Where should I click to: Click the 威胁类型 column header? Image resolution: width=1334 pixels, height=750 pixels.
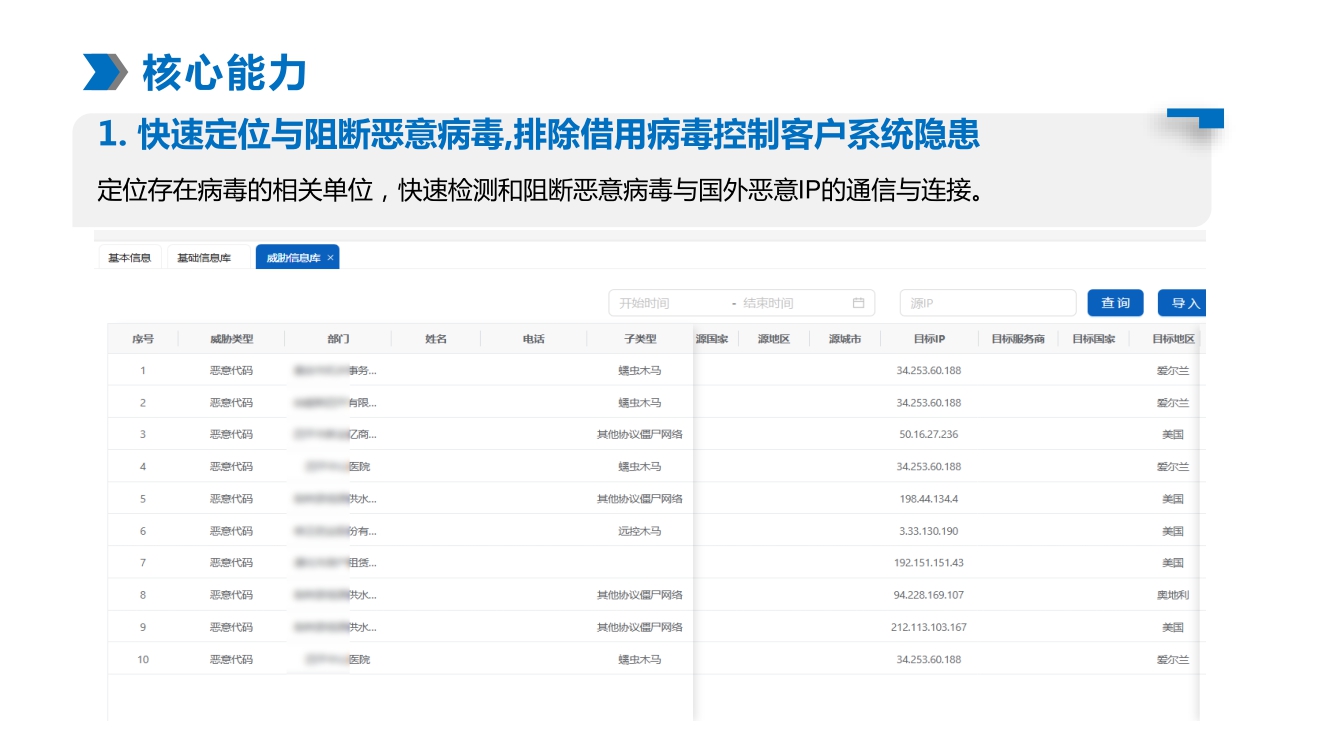coord(232,339)
